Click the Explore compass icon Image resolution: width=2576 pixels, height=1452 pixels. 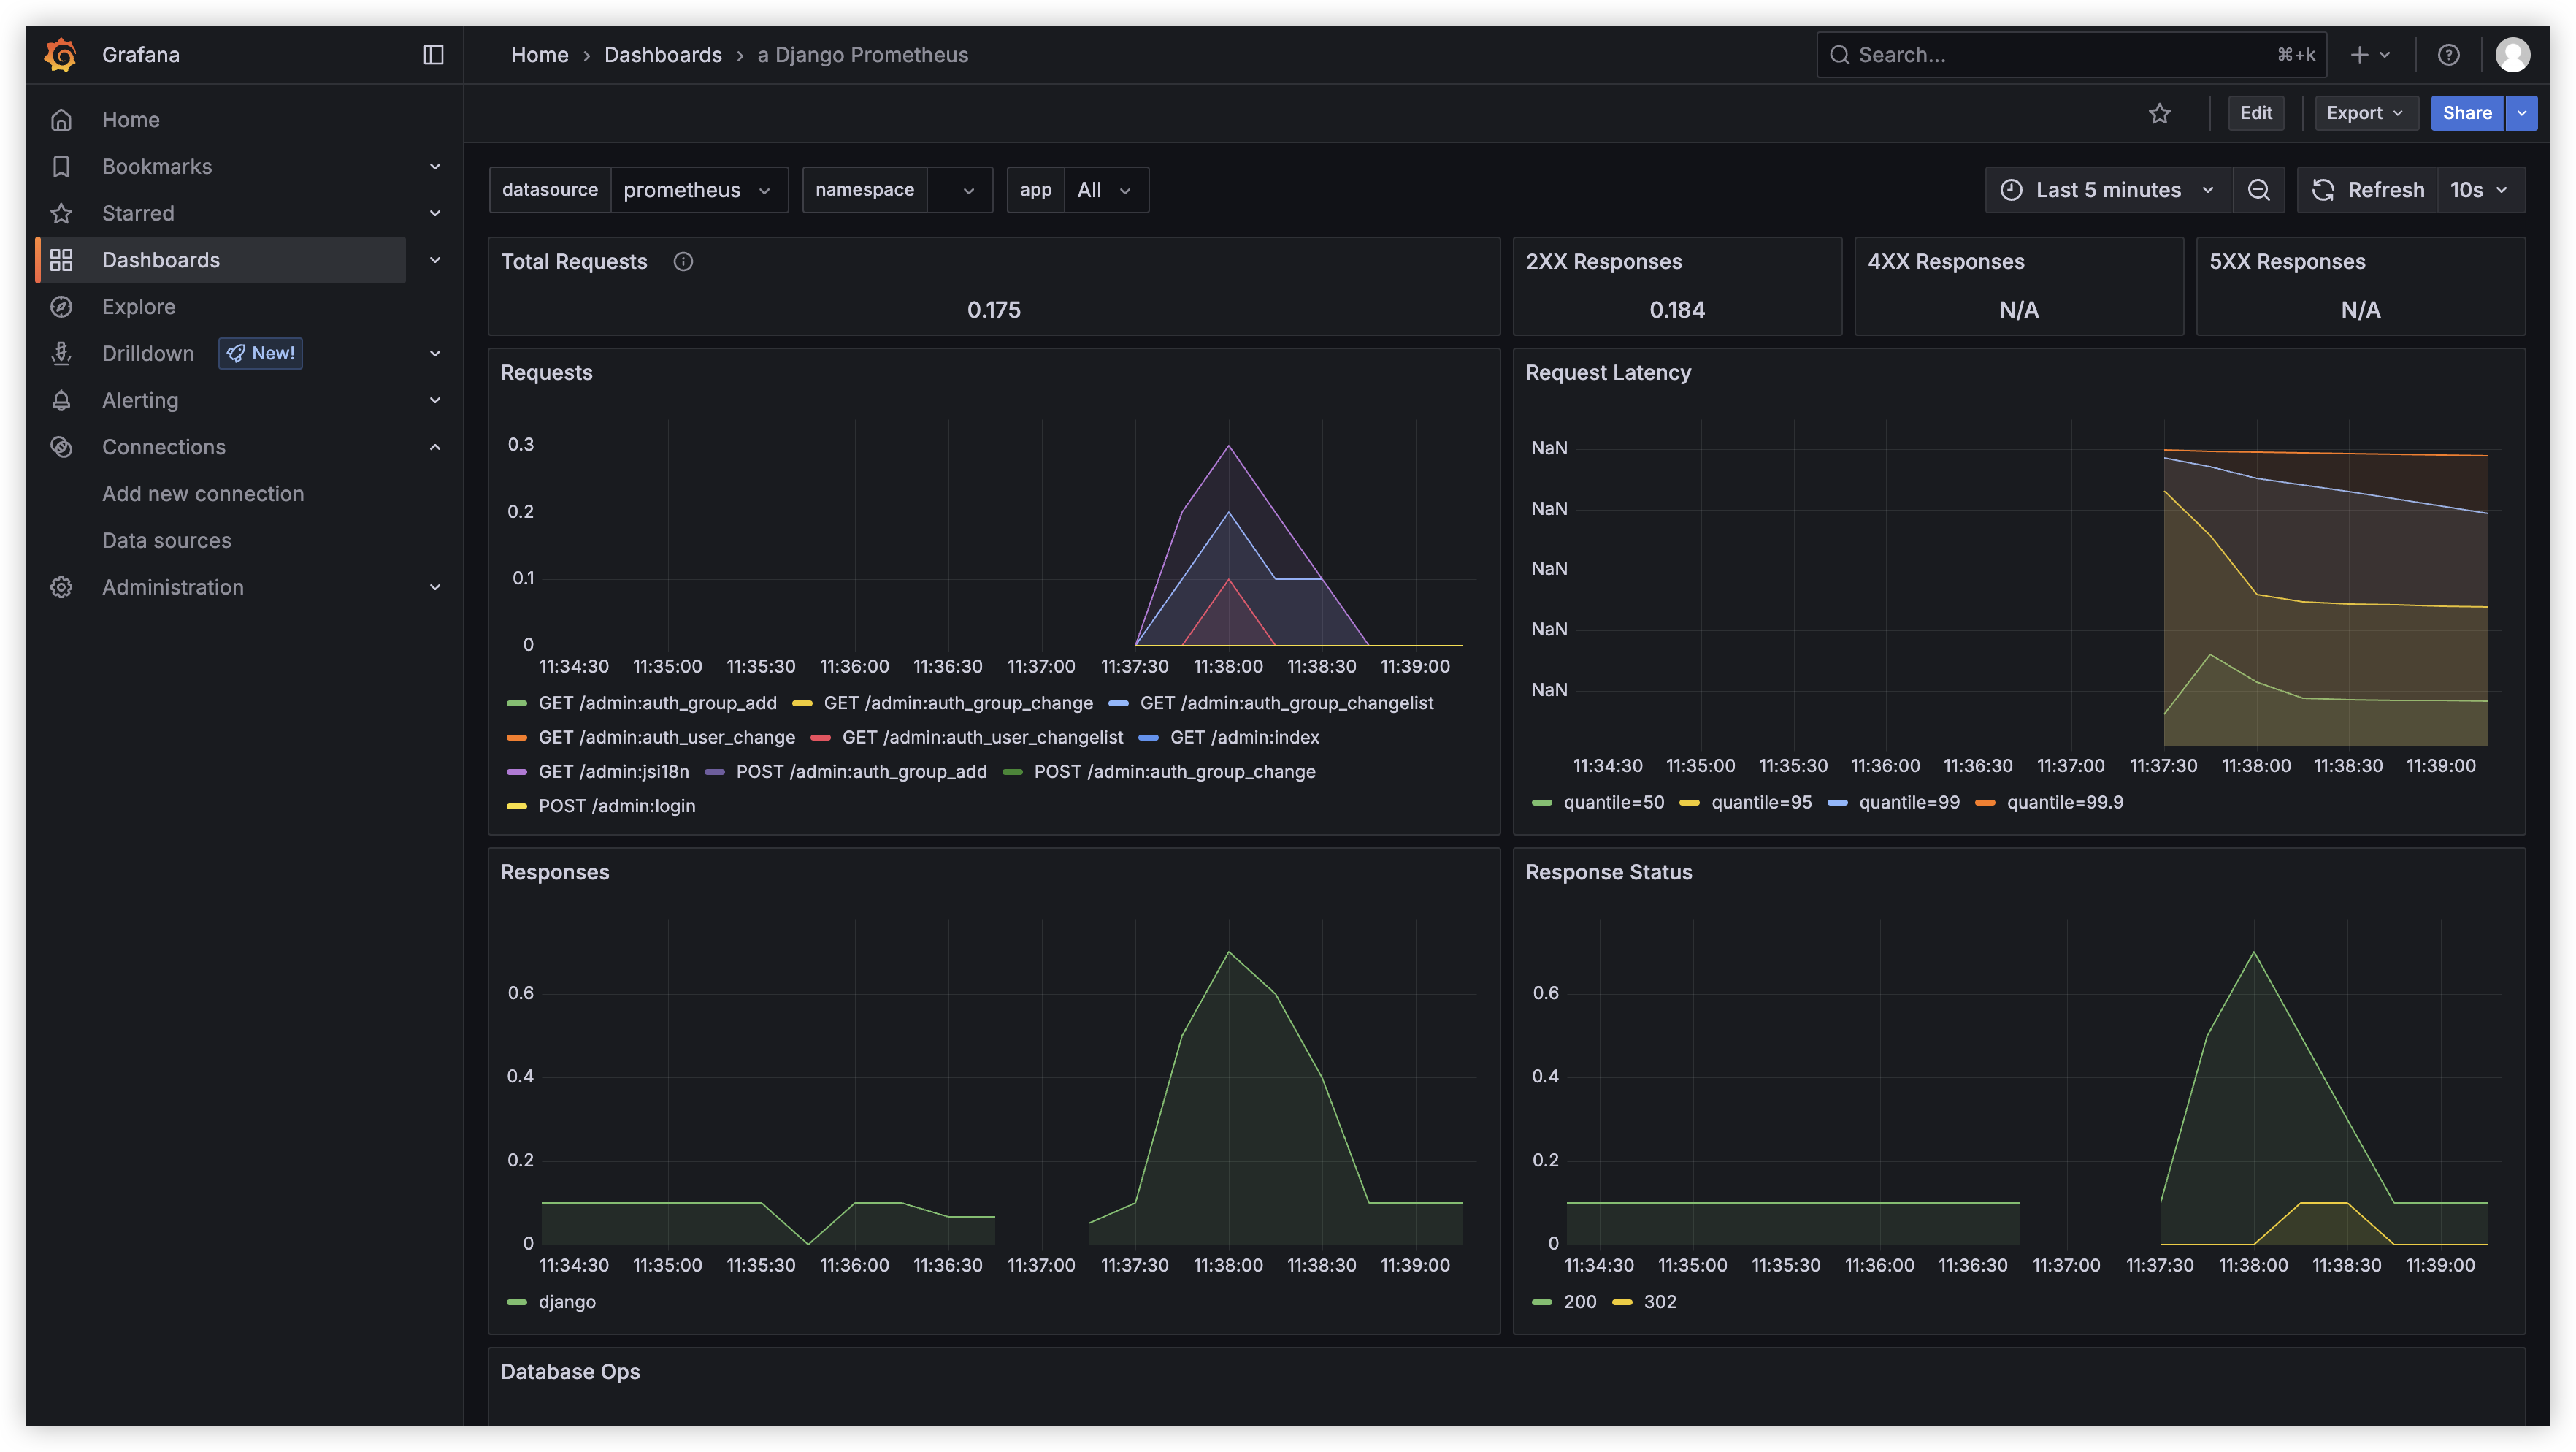pos(61,307)
